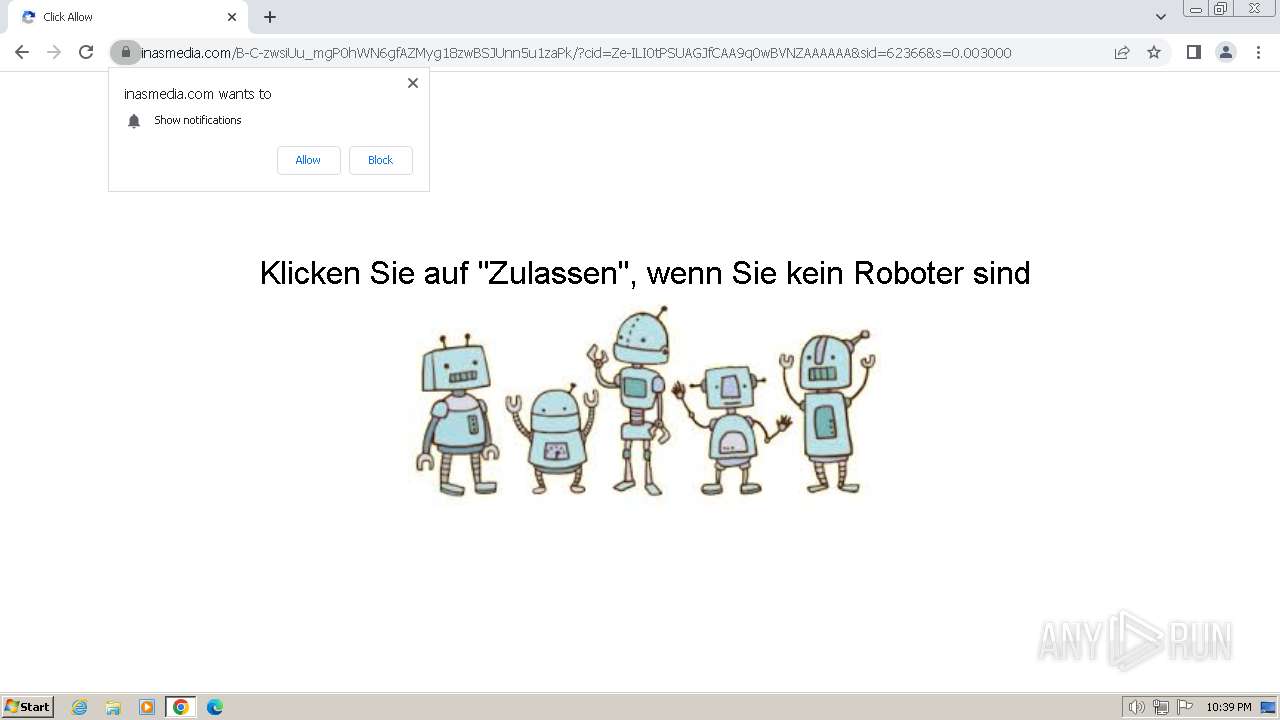Click the network tray icon
This screenshot has height=720, width=1280.
point(1161,707)
